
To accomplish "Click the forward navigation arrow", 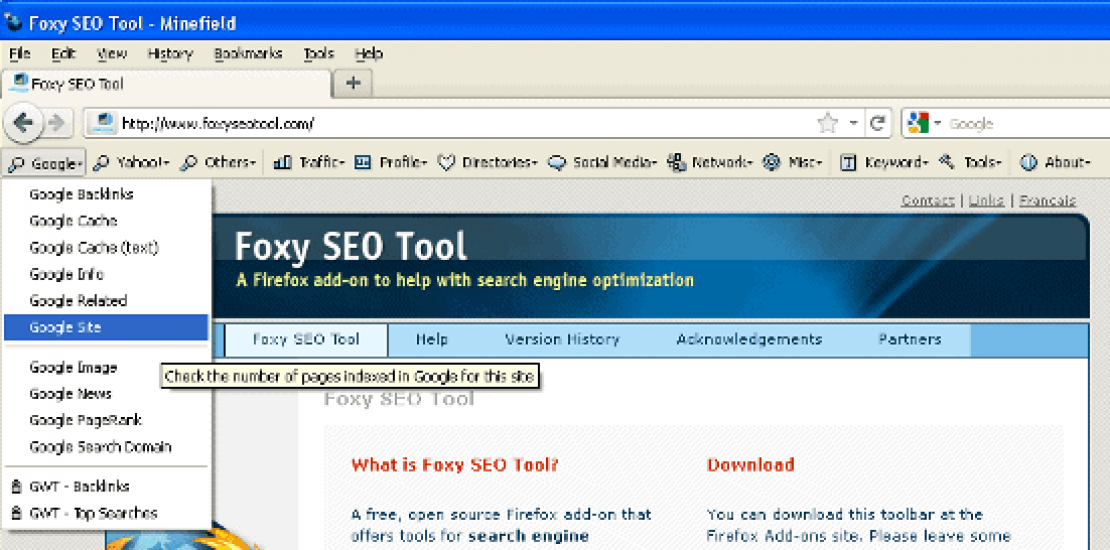I will (57, 123).
